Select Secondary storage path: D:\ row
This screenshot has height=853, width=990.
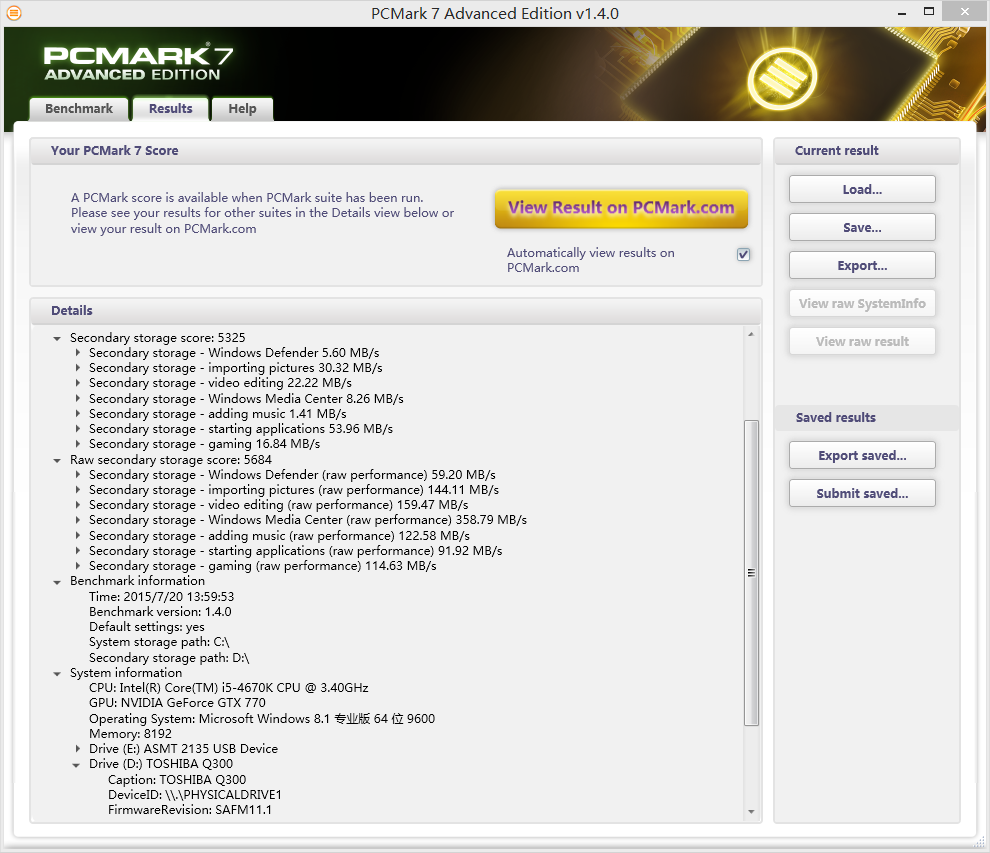pos(169,658)
